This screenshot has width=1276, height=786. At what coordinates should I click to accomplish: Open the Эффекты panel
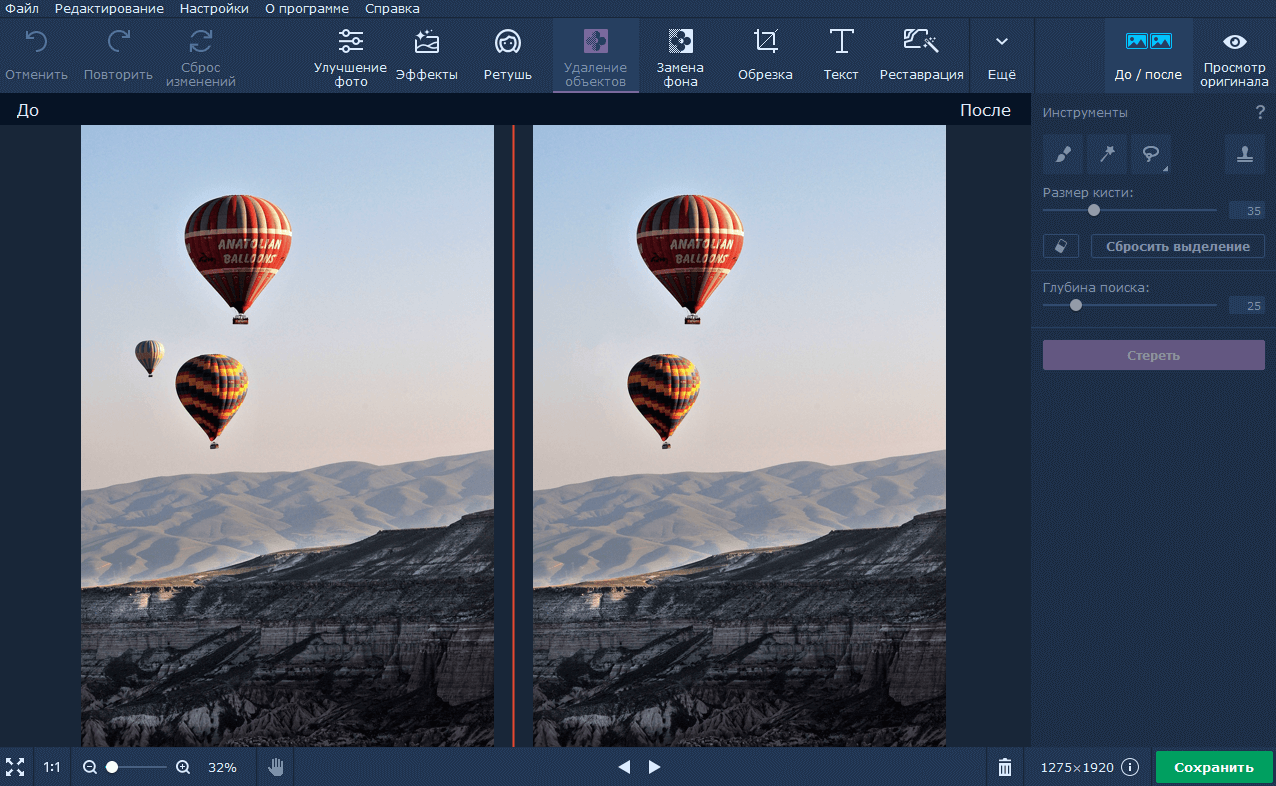426,55
